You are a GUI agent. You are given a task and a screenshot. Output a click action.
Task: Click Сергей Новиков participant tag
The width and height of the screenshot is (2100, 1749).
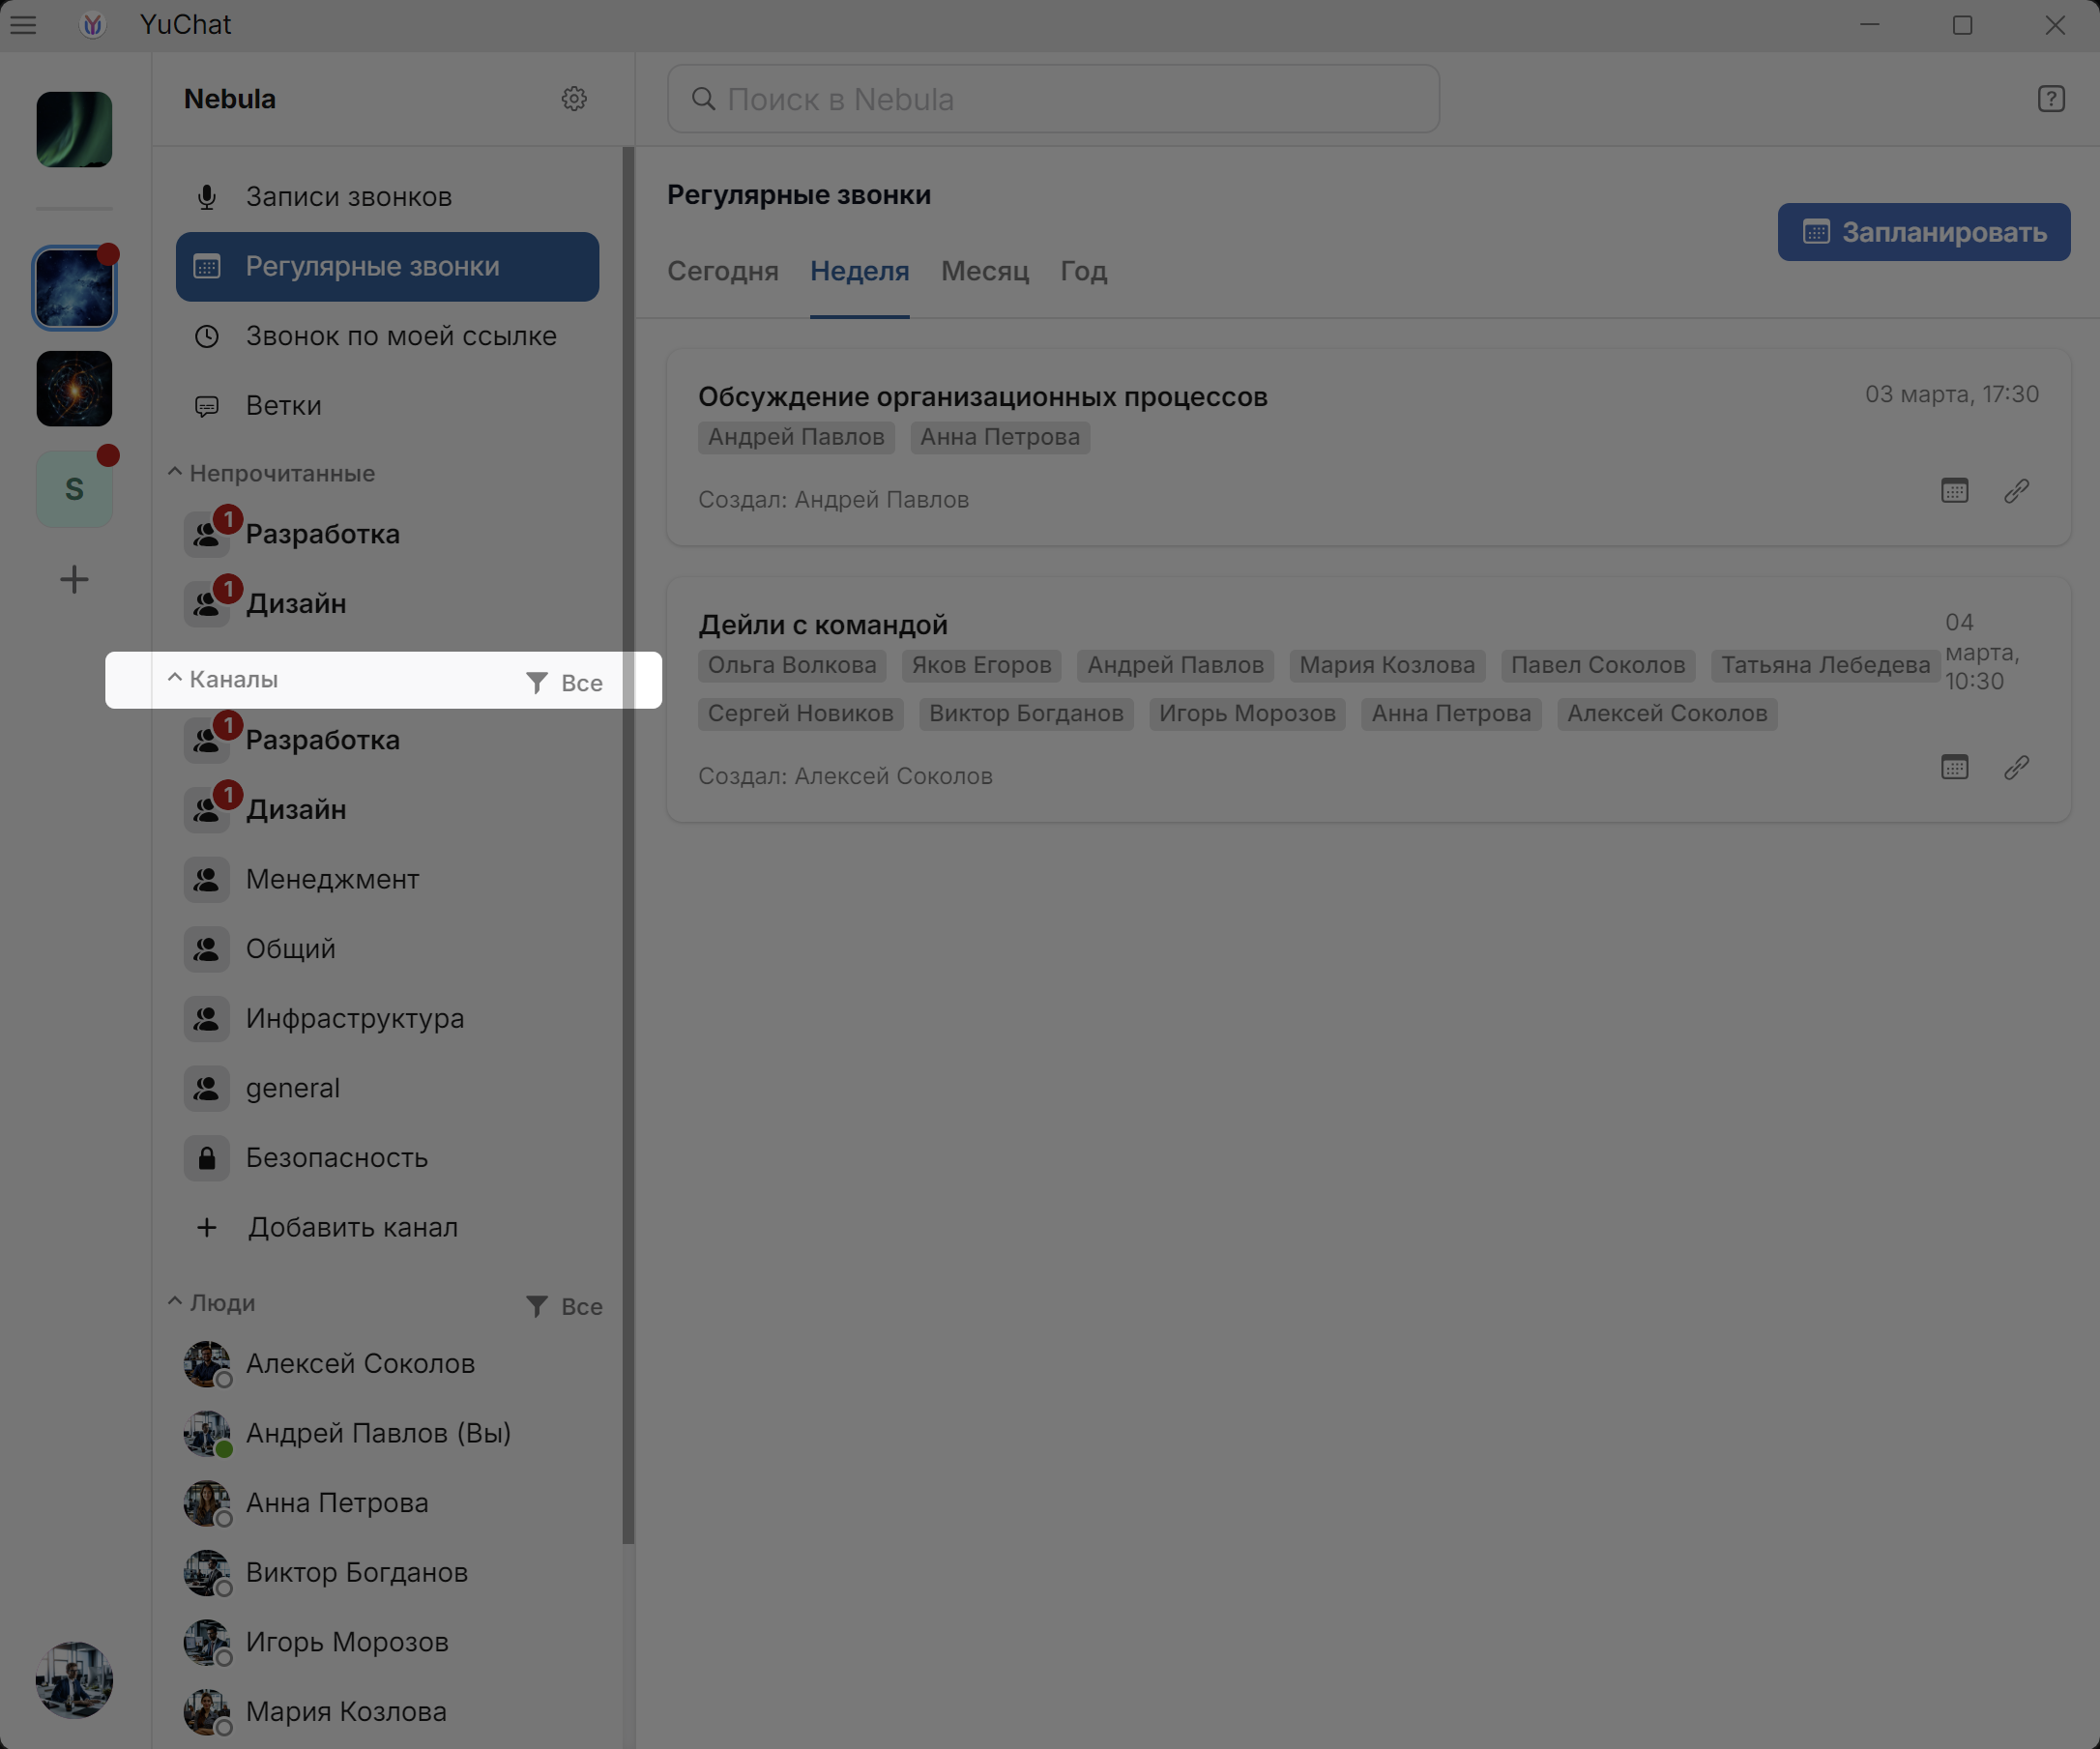[801, 714]
